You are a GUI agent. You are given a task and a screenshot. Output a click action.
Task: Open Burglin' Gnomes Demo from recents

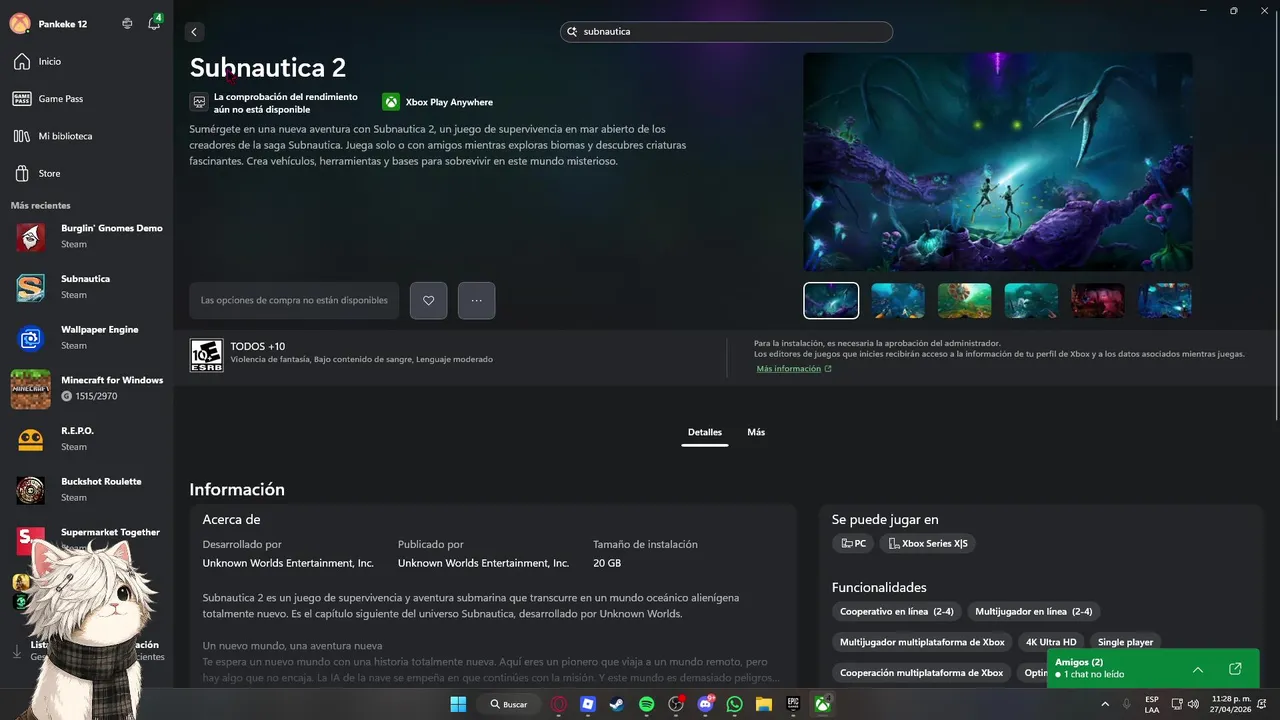tap(87, 236)
